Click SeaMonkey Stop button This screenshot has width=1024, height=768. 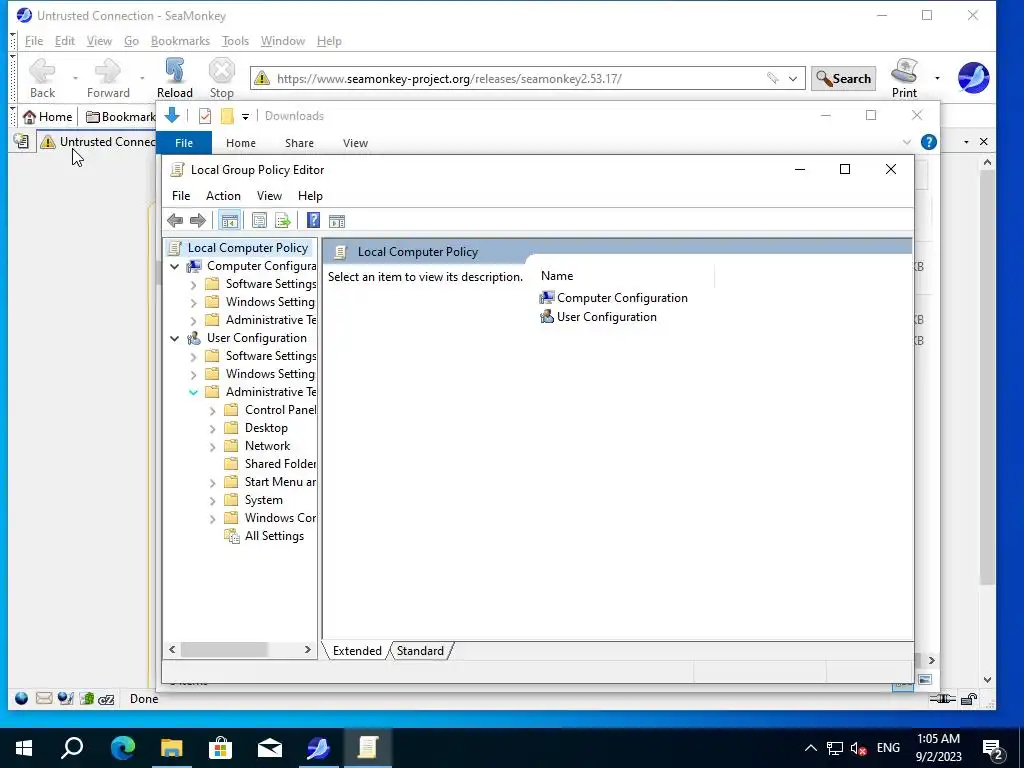pos(221,78)
